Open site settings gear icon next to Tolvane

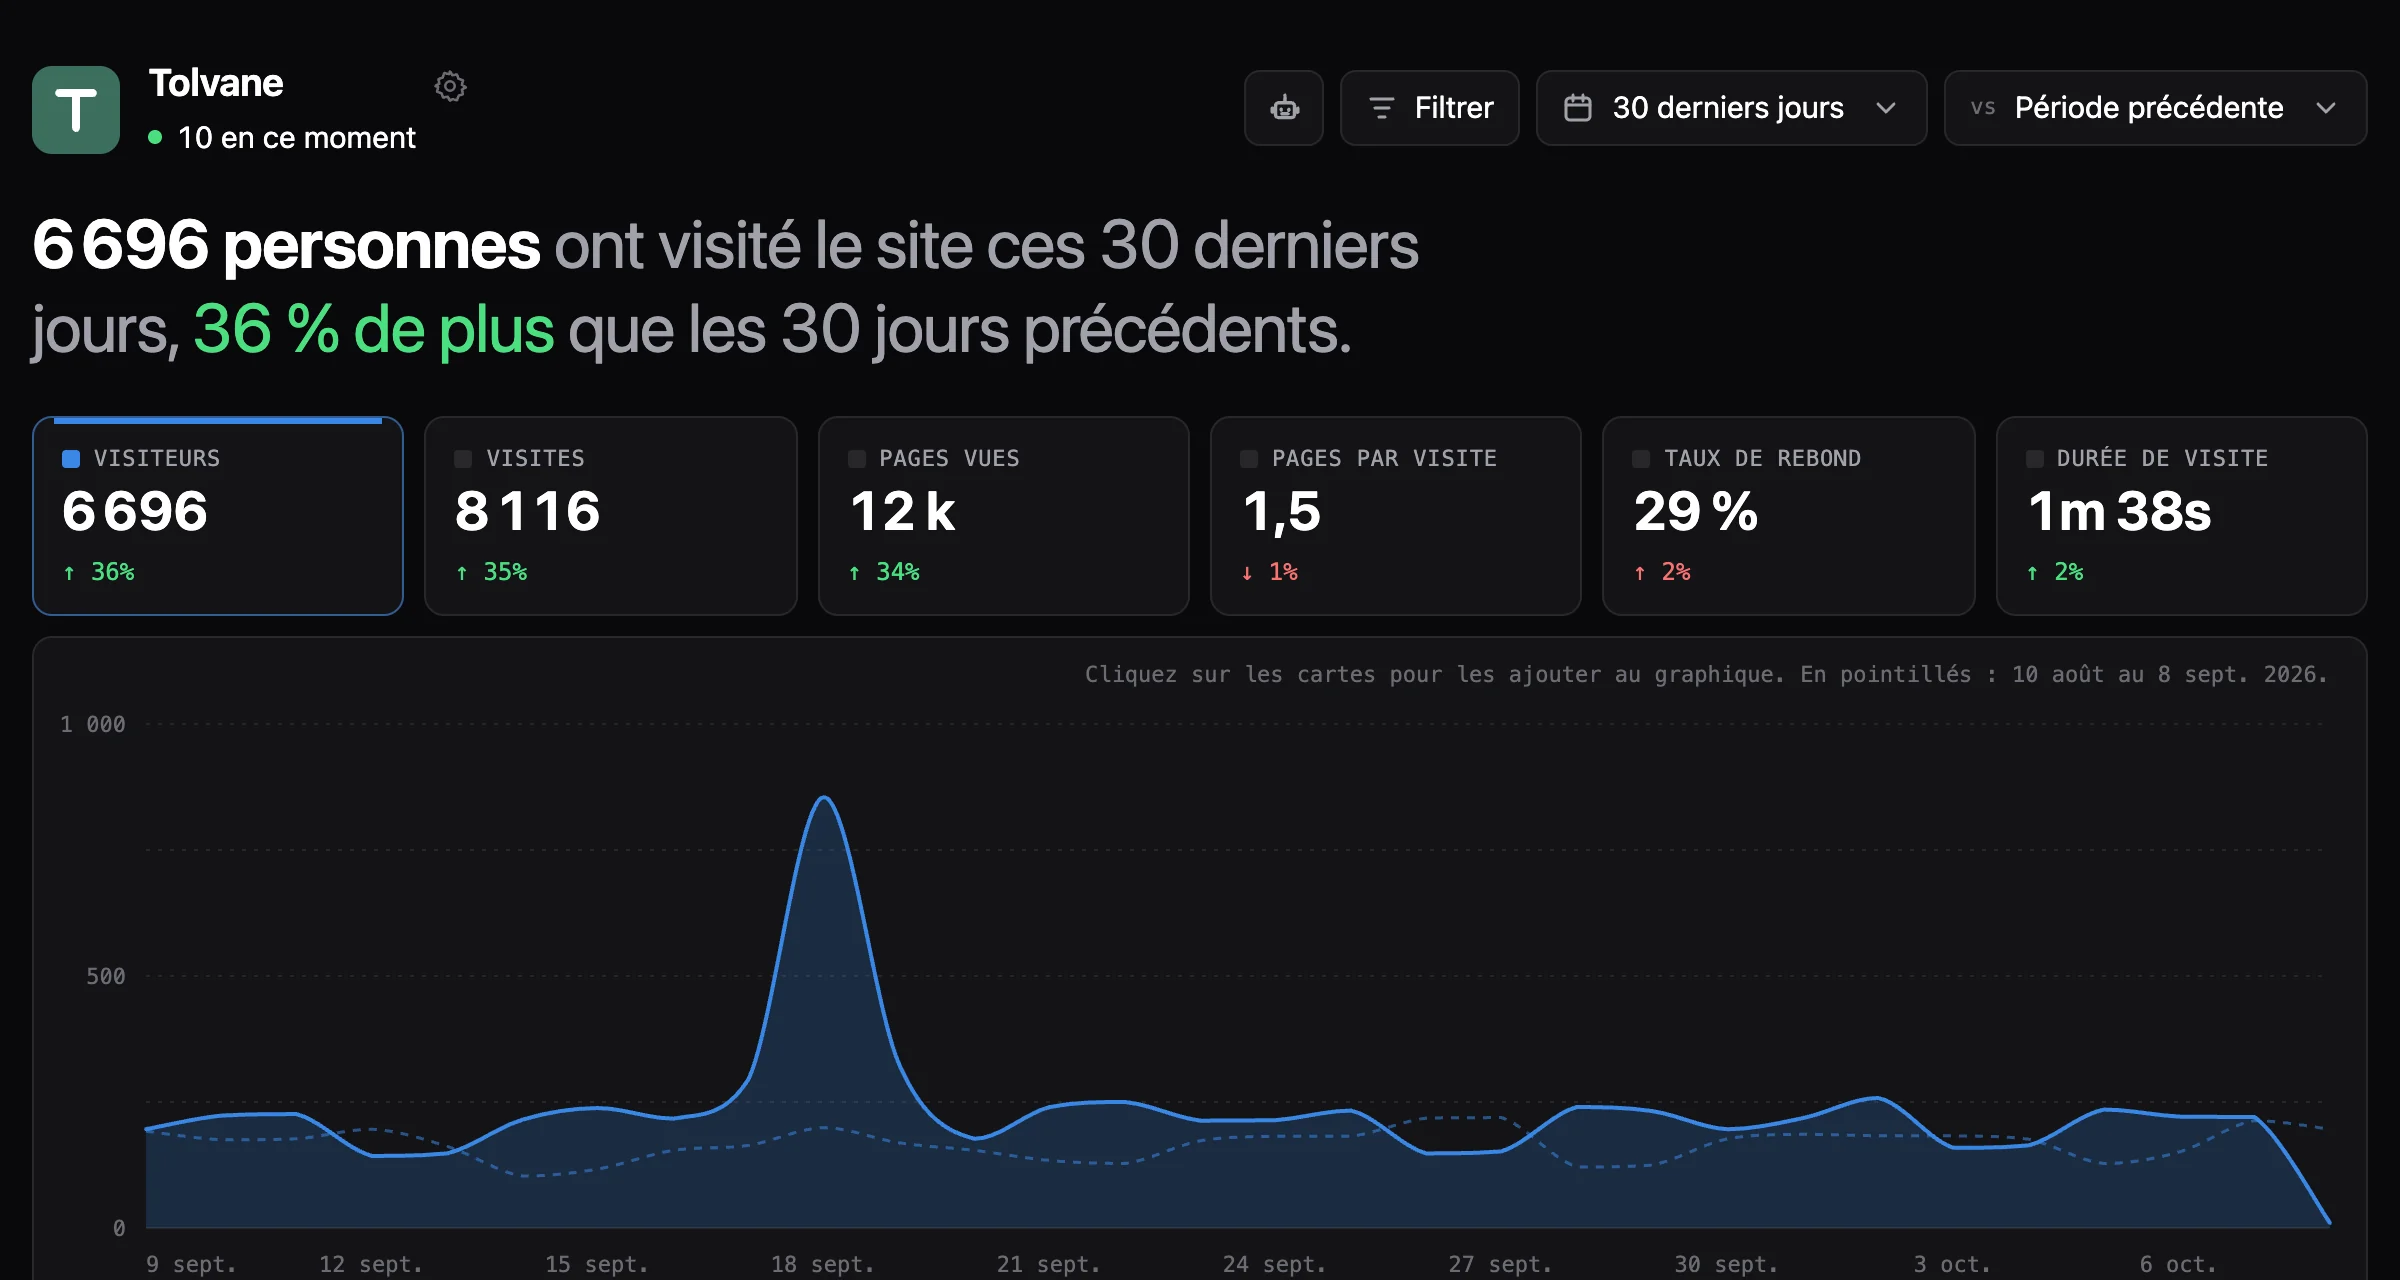[450, 86]
